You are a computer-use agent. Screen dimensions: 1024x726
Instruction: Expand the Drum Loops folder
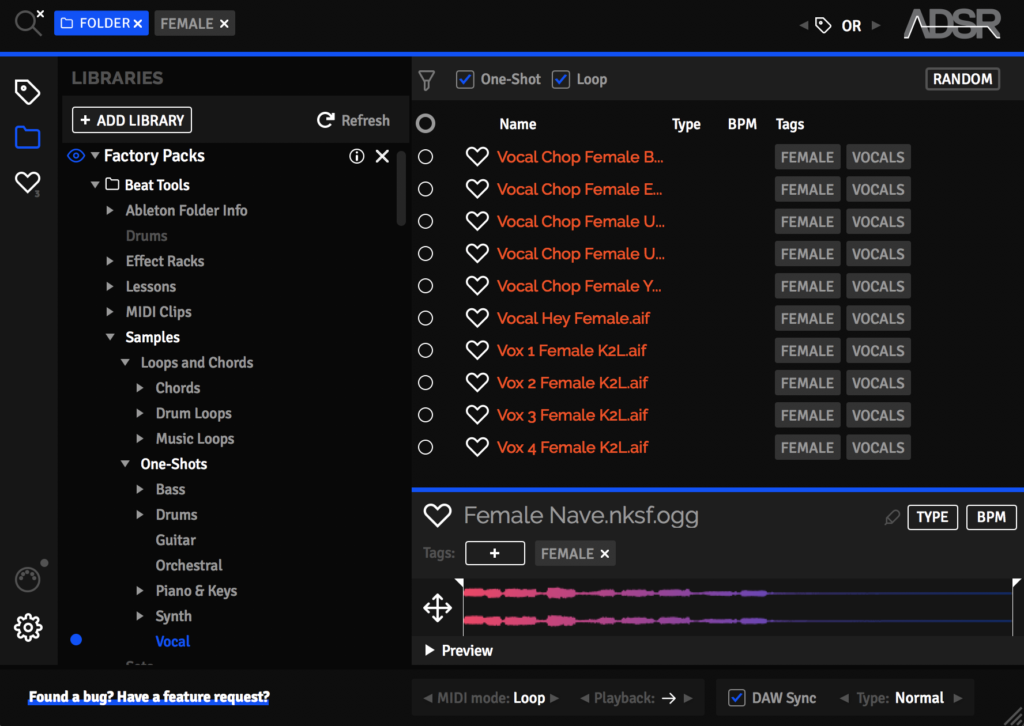point(141,413)
